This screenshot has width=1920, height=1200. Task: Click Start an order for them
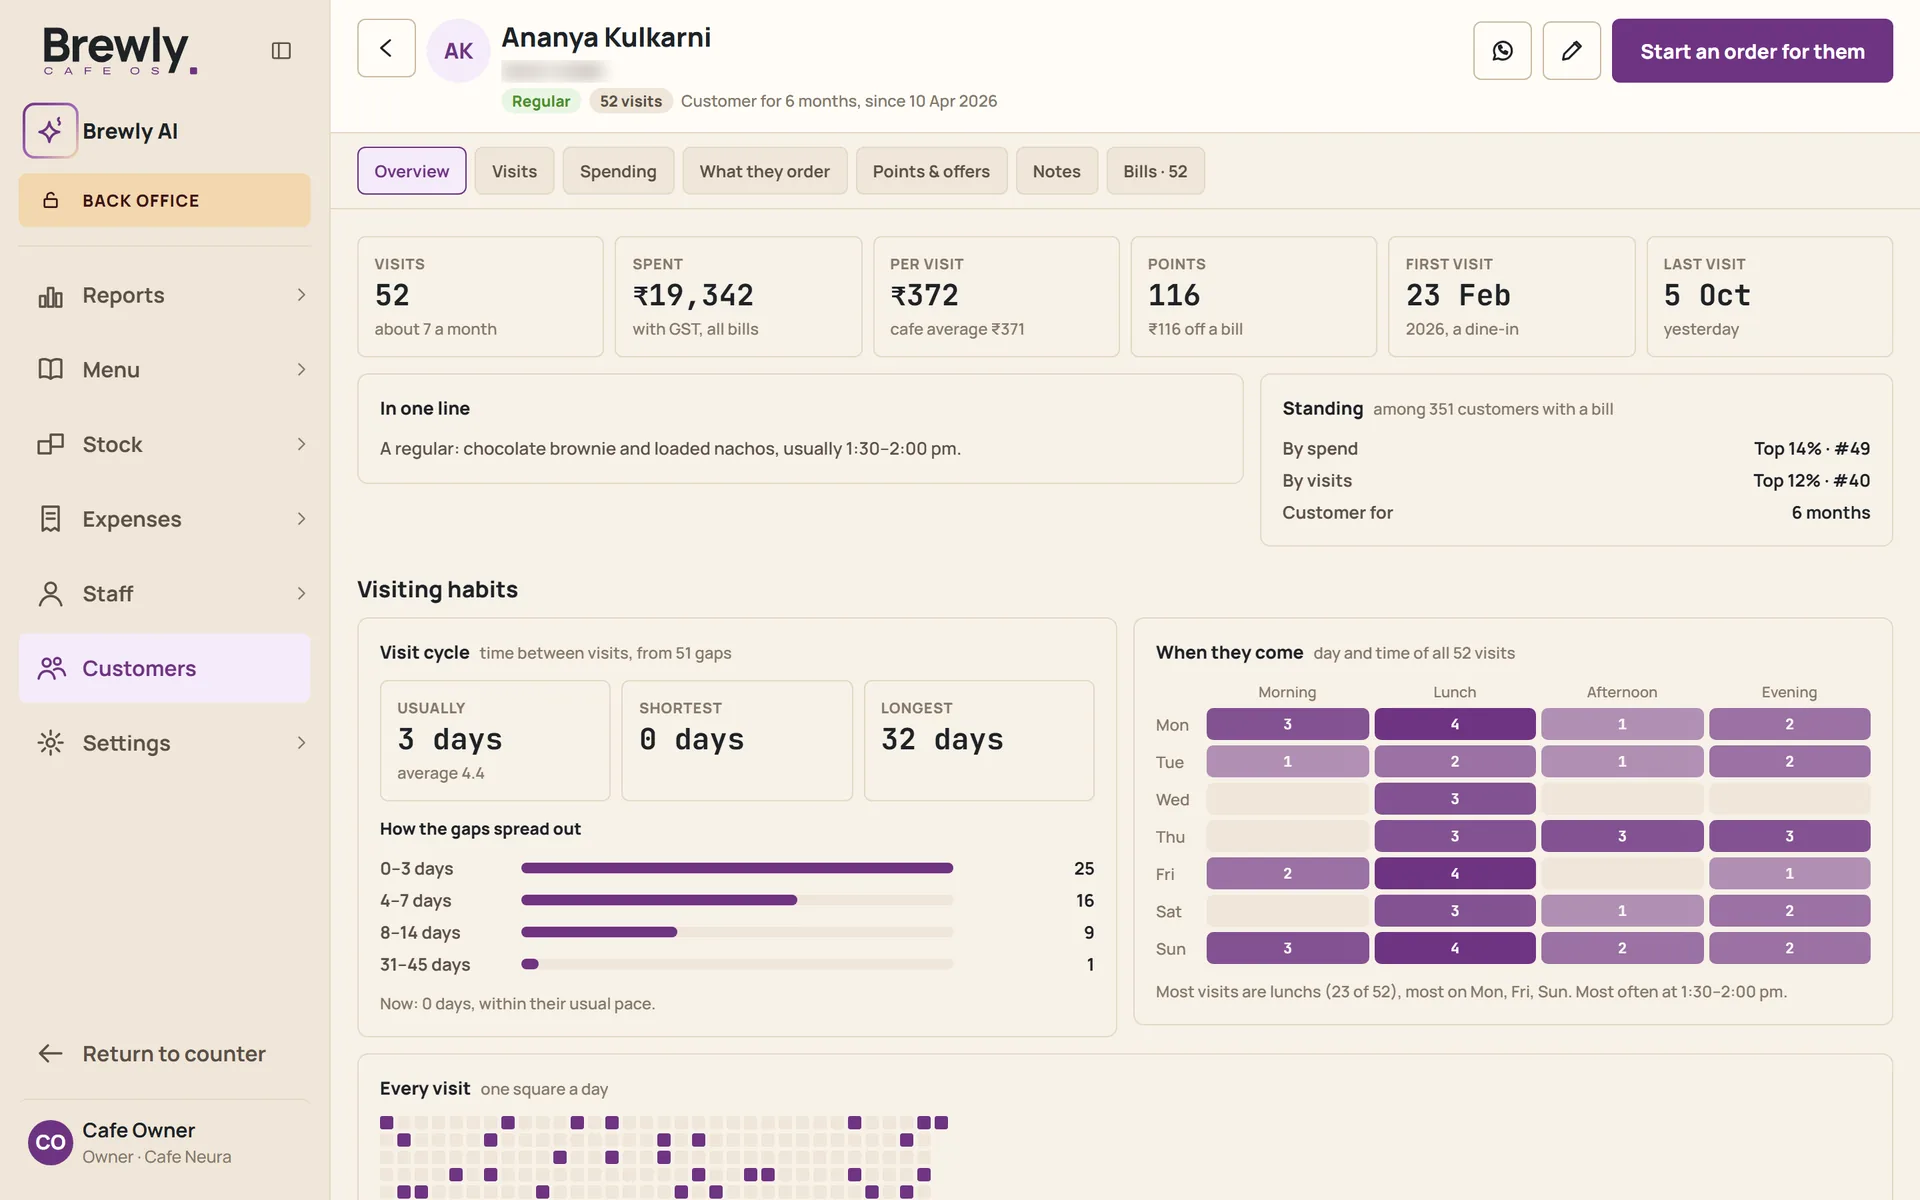point(1752,51)
